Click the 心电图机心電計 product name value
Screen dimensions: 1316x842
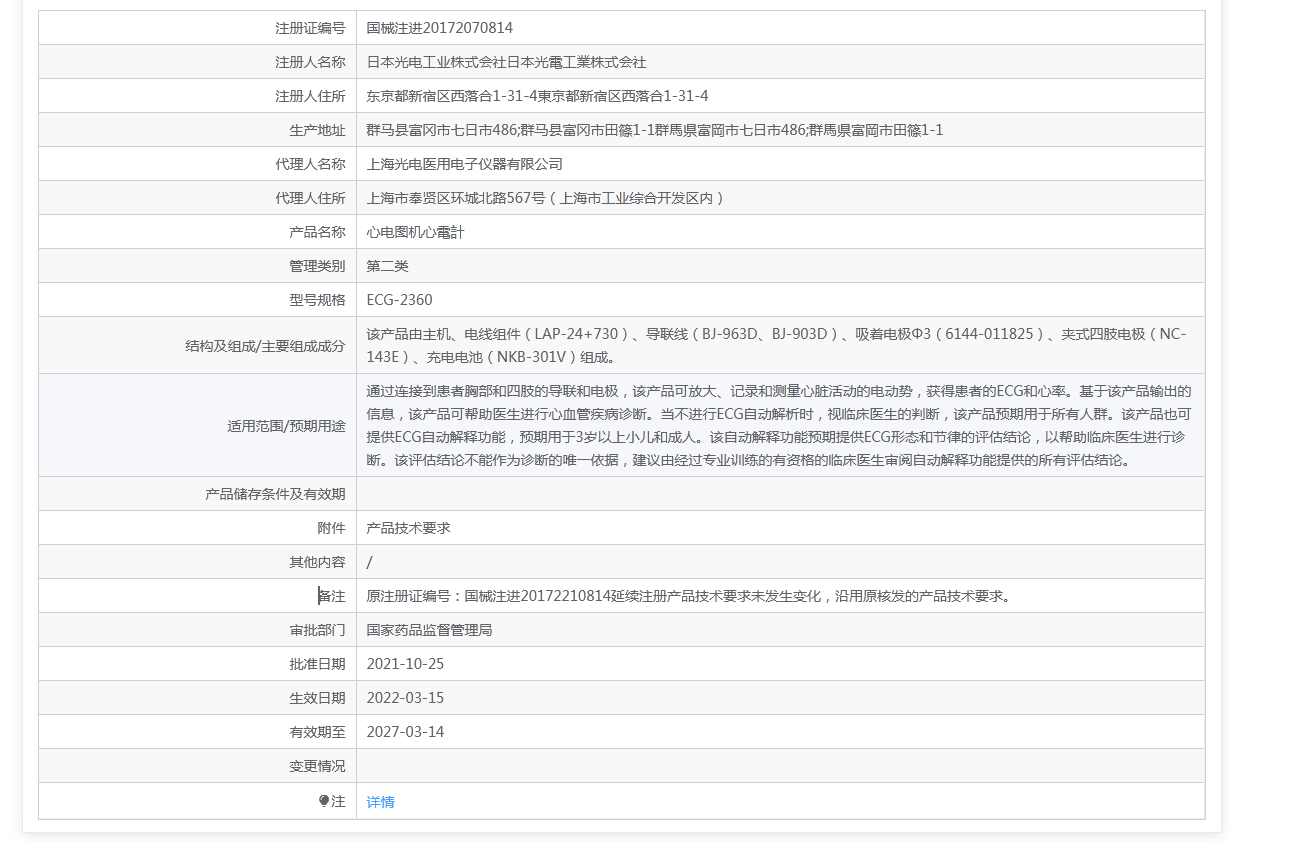(x=416, y=232)
